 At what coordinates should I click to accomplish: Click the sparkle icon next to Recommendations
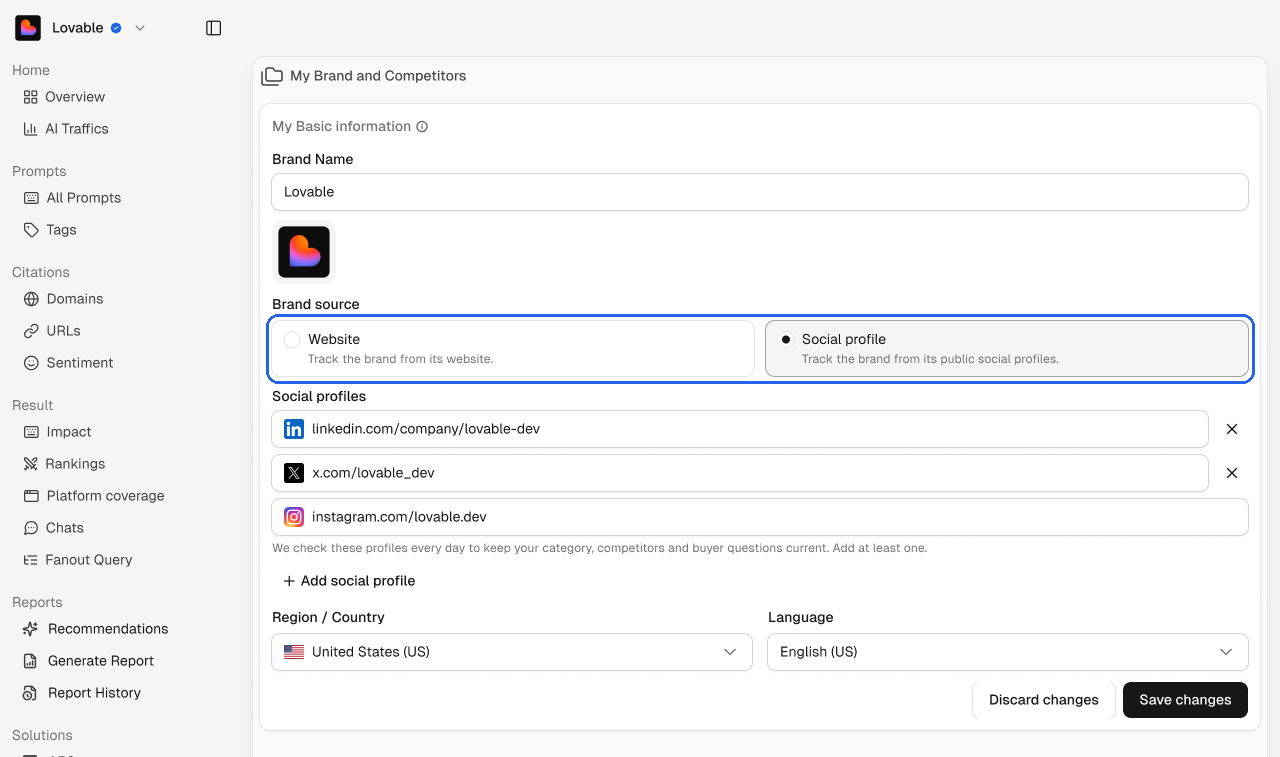pos(30,629)
